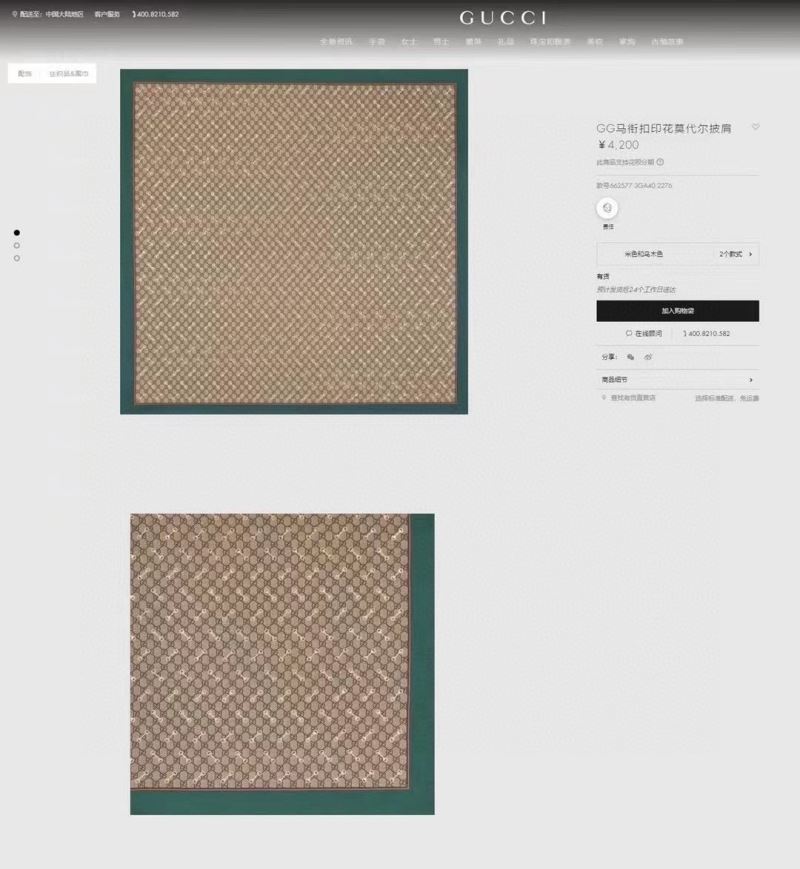Click the estimated delivery time note
The width and height of the screenshot is (800, 869).
pos(636,289)
